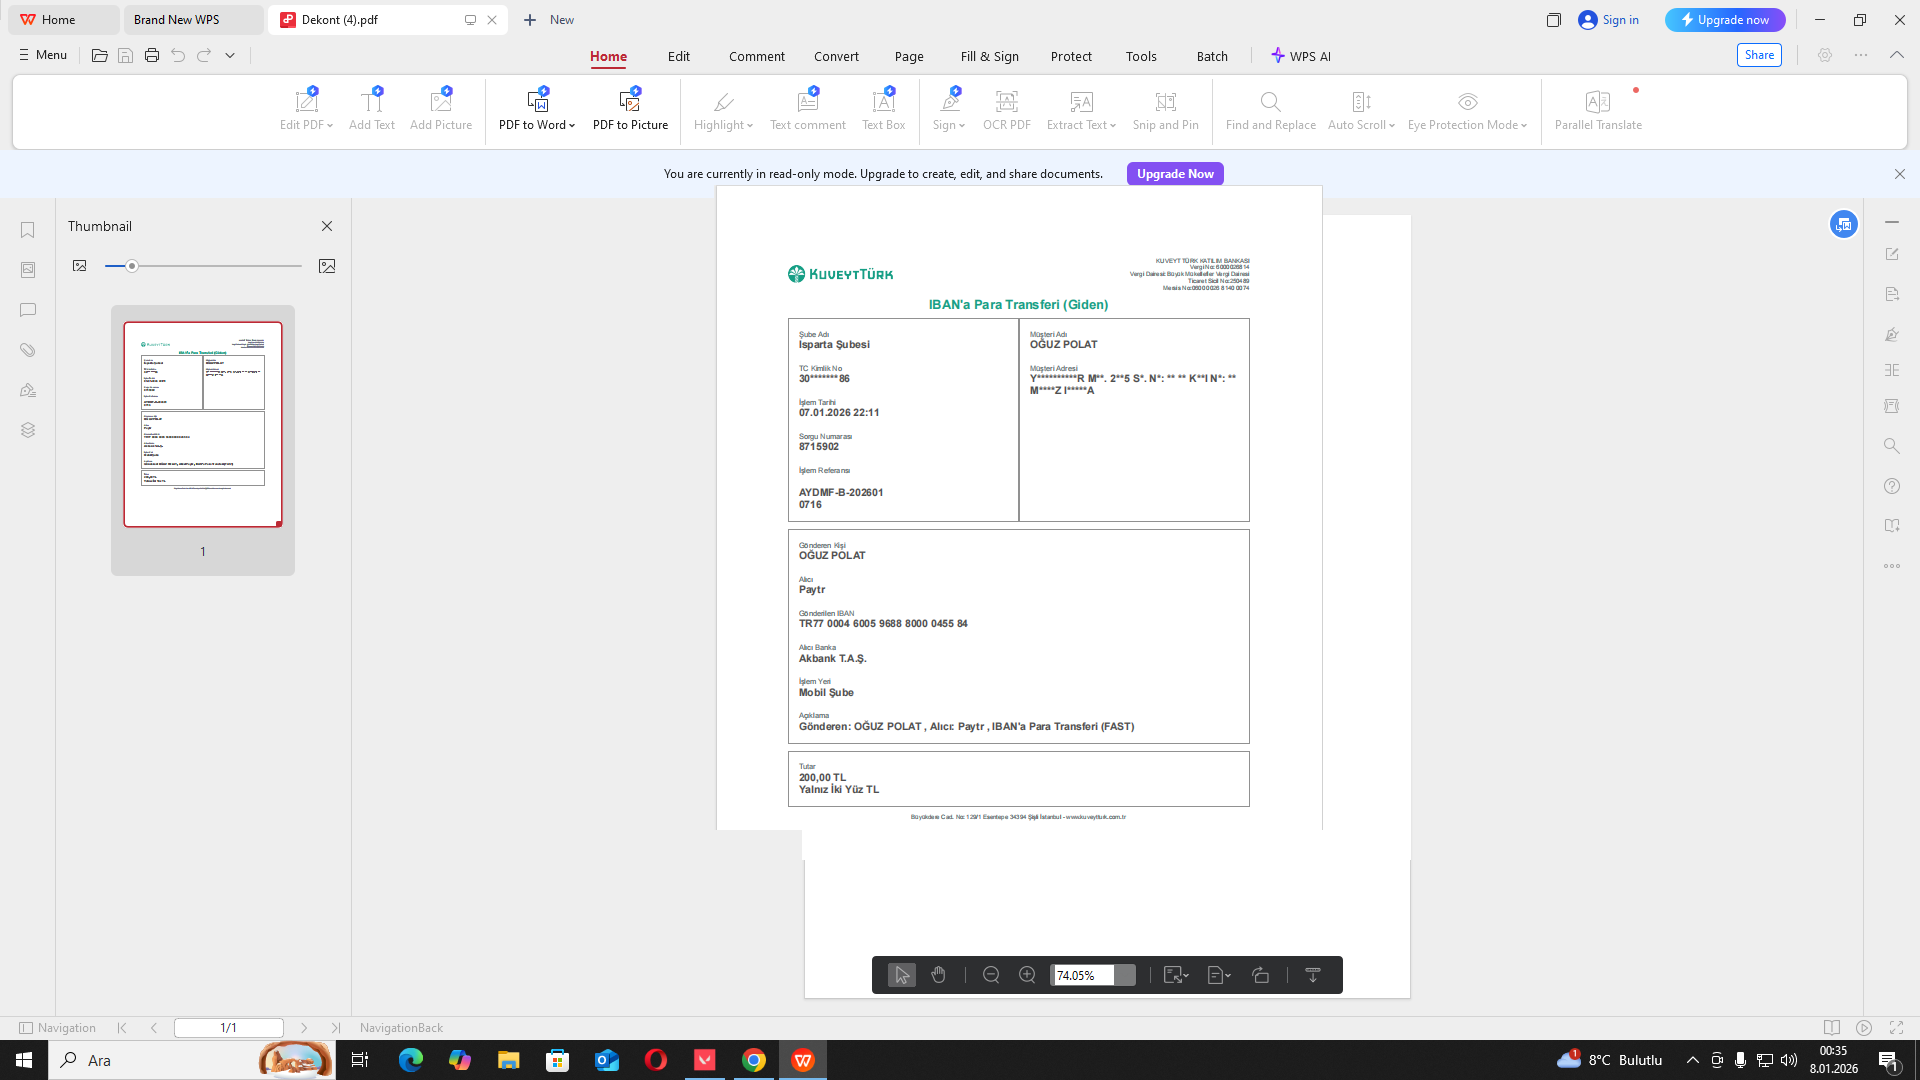Click the print icon in quick access bar
Viewport: 1920px width, 1080px height.
click(152, 56)
